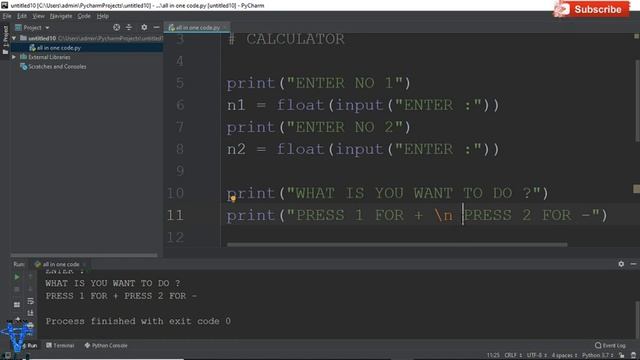Select the all in one code run tab

click(x=60, y=264)
